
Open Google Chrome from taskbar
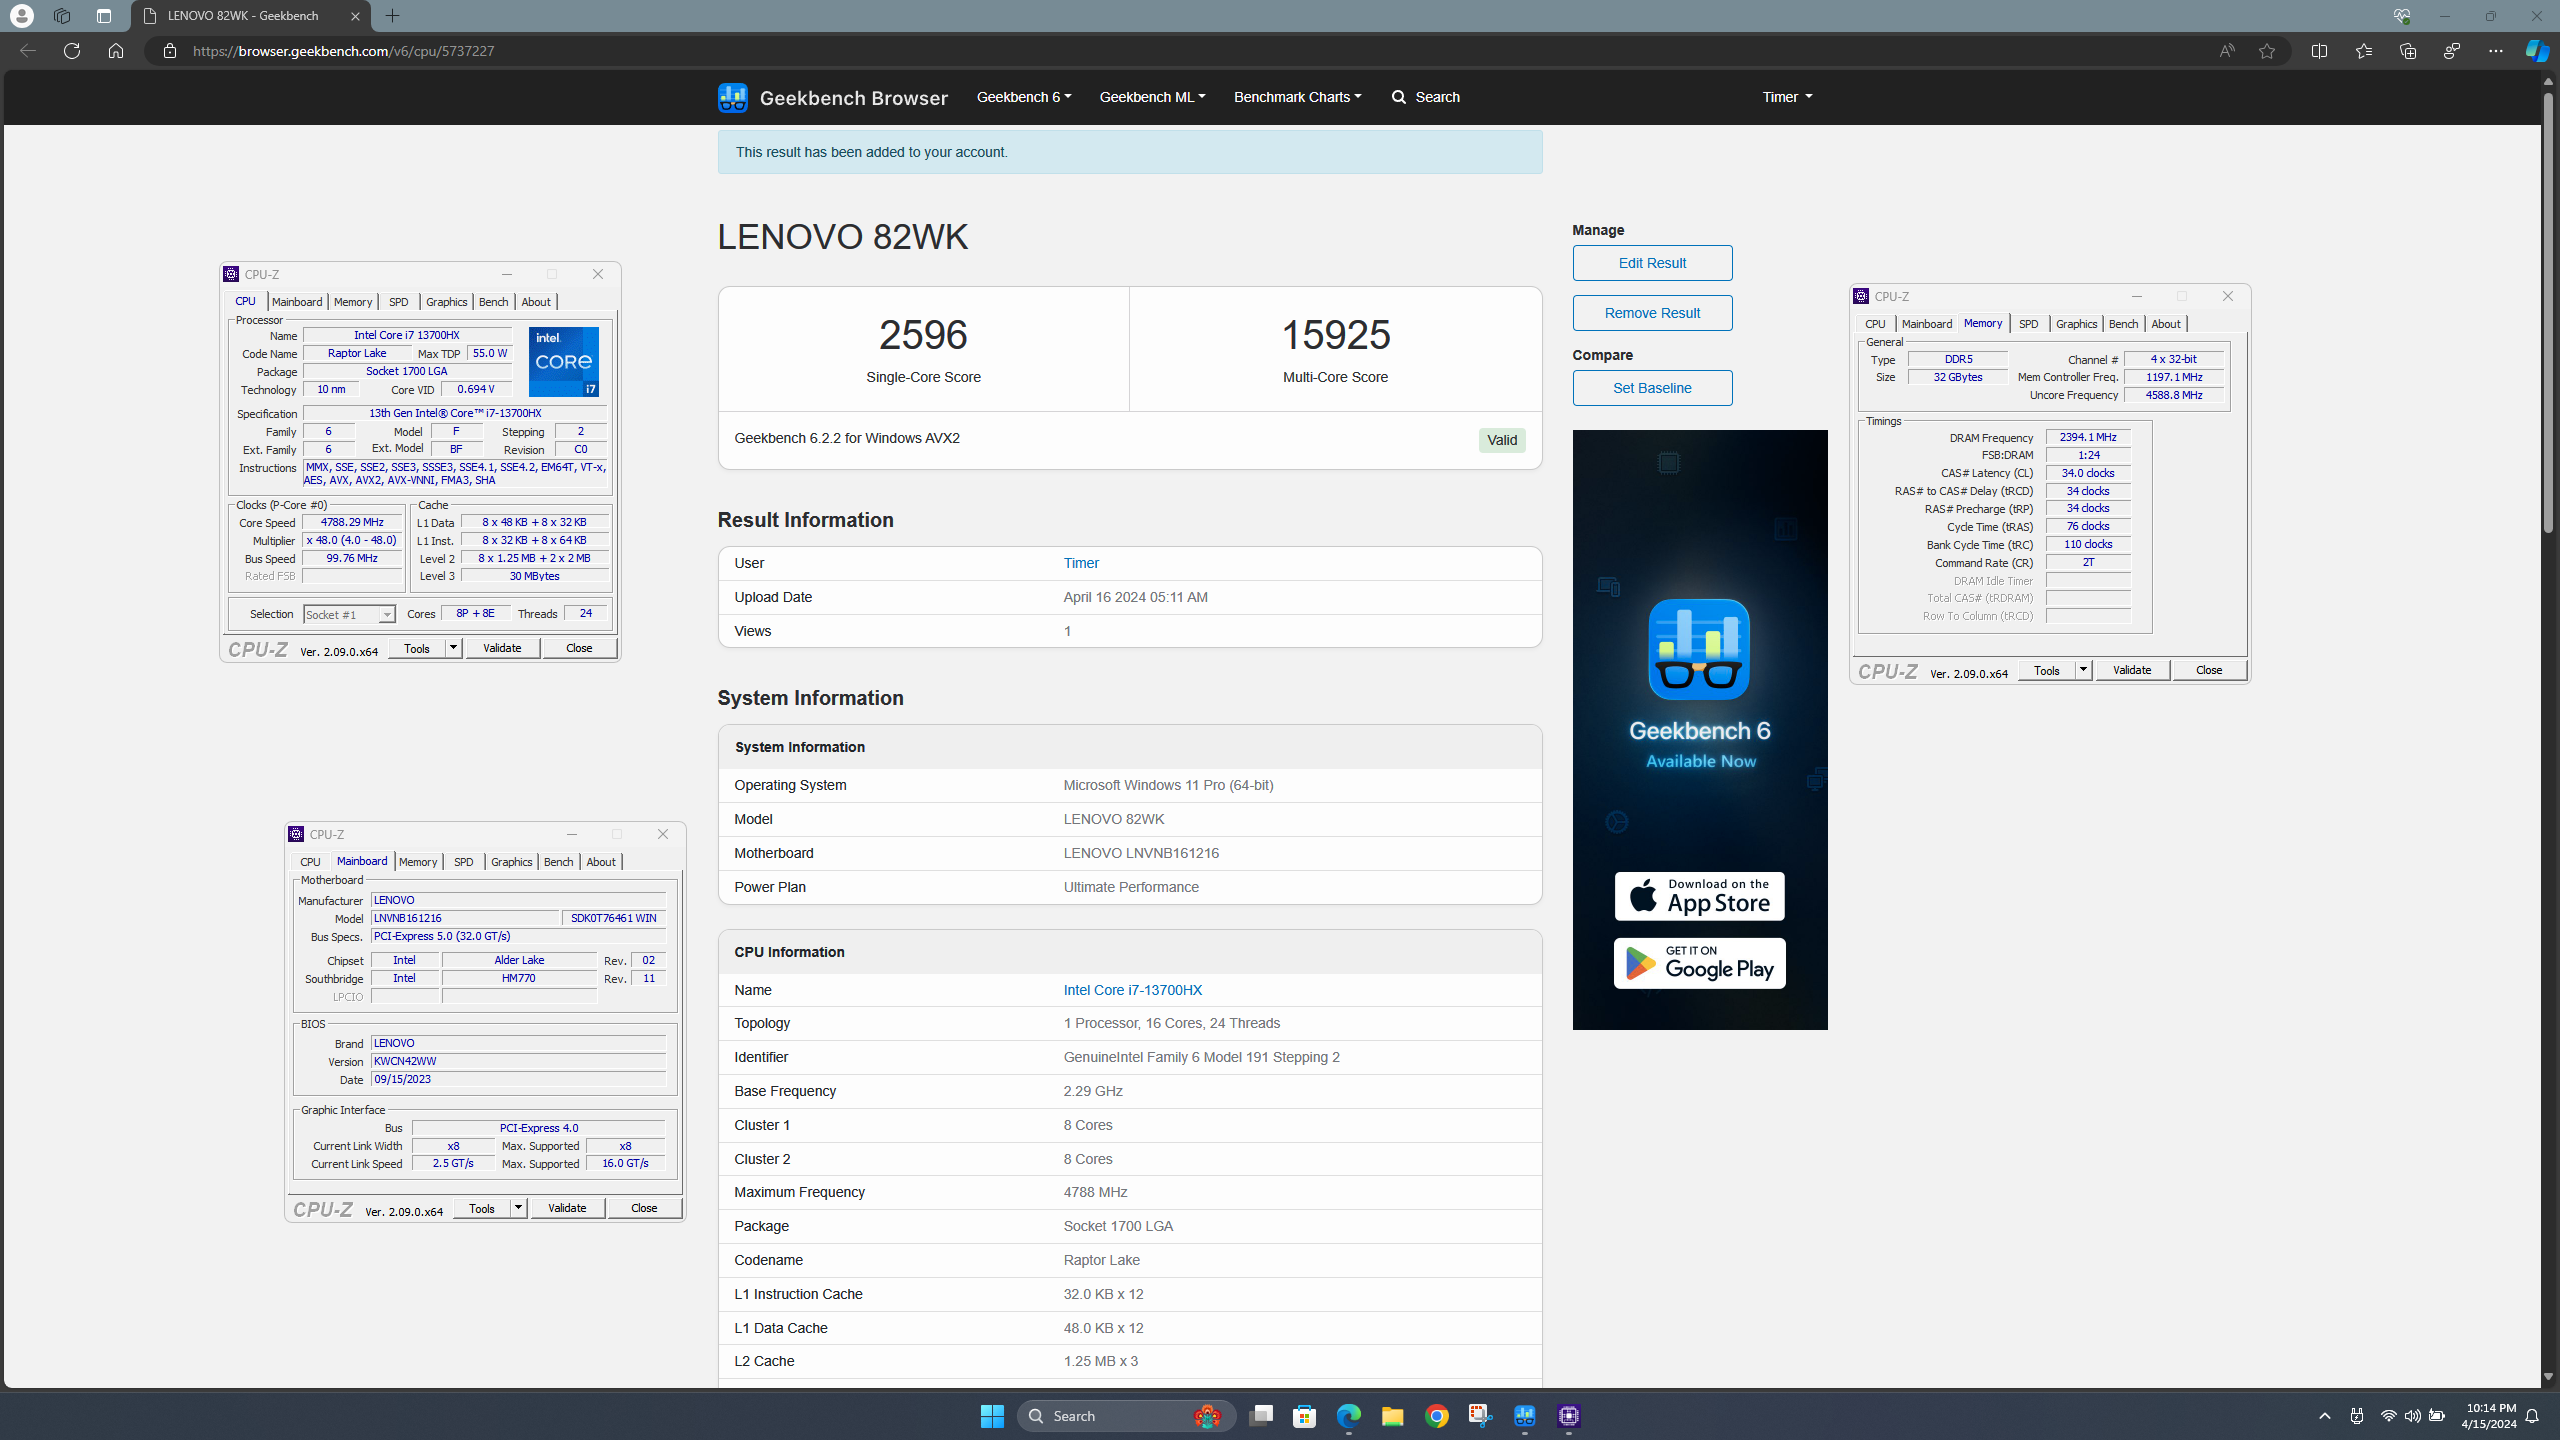coord(1437,1416)
